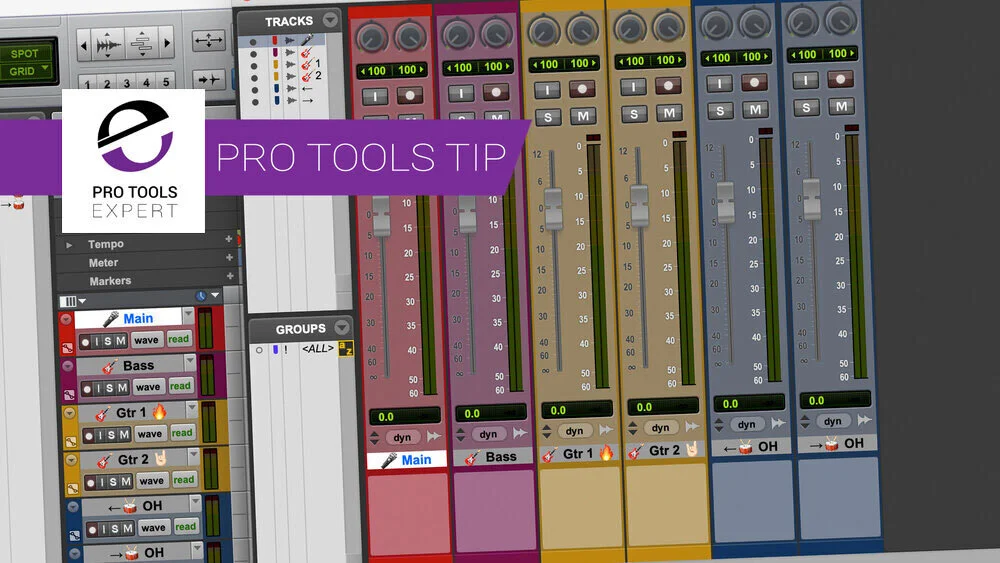Expand the Tempo ruler triangle
This screenshot has width=1000, height=563.
(69, 245)
